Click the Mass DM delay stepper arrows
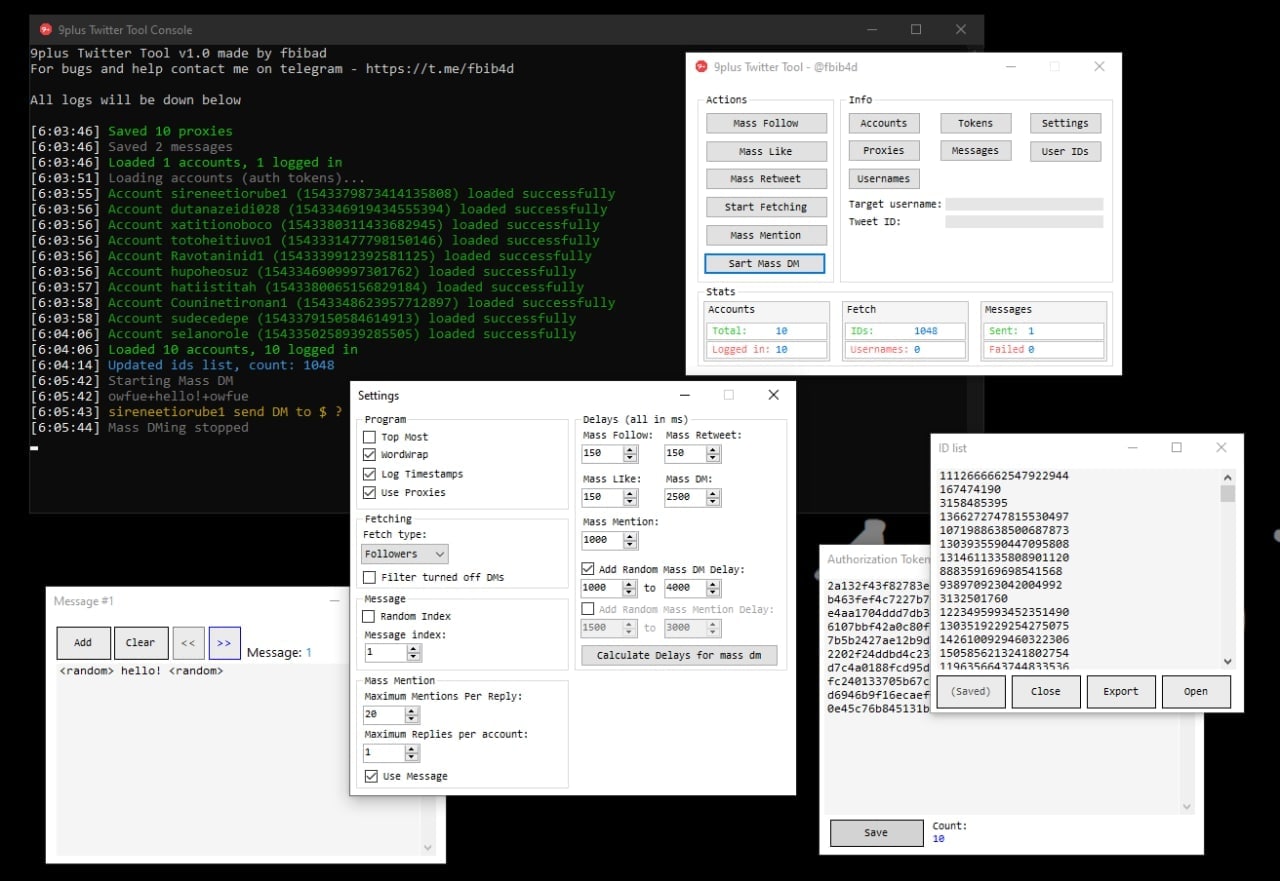This screenshot has height=881, width=1280. 712,497
